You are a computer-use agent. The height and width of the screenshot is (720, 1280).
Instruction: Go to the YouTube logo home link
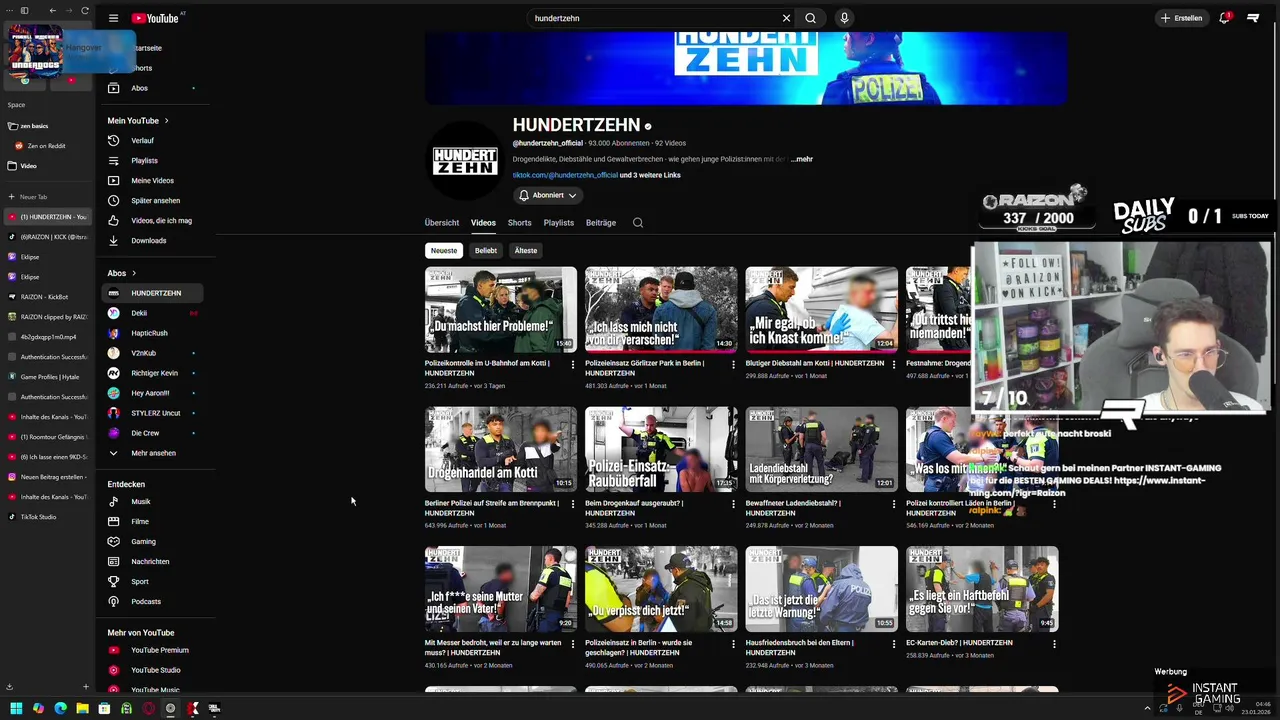pyautogui.click(x=157, y=18)
